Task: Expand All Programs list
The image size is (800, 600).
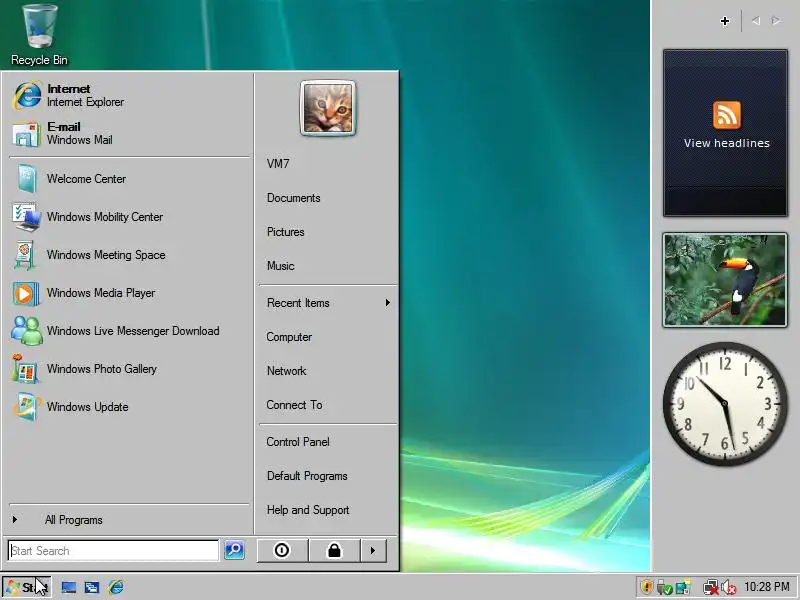Action: [x=130, y=520]
